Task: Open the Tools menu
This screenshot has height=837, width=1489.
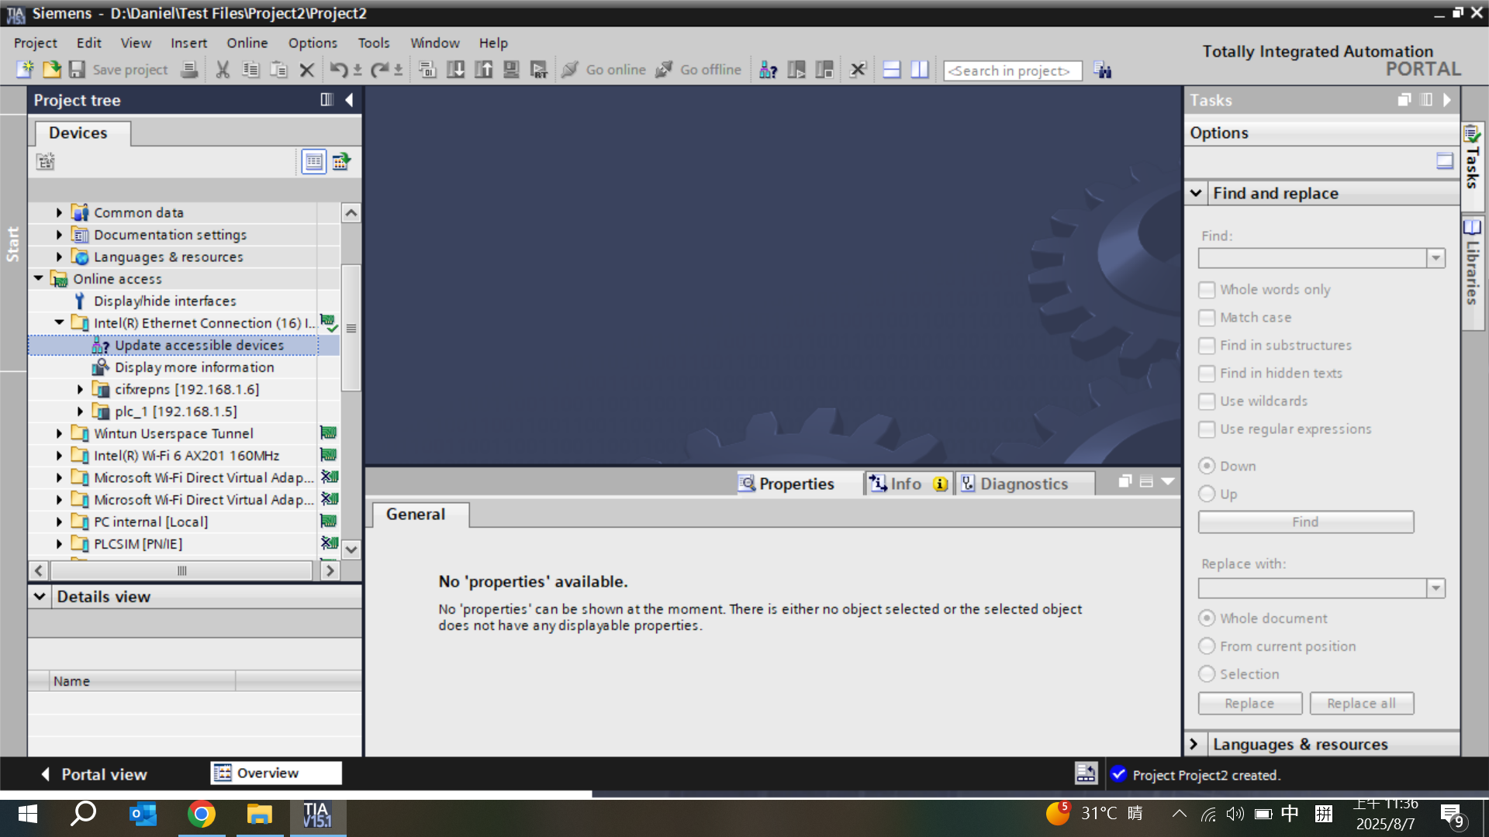Action: pyautogui.click(x=374, y=43)
